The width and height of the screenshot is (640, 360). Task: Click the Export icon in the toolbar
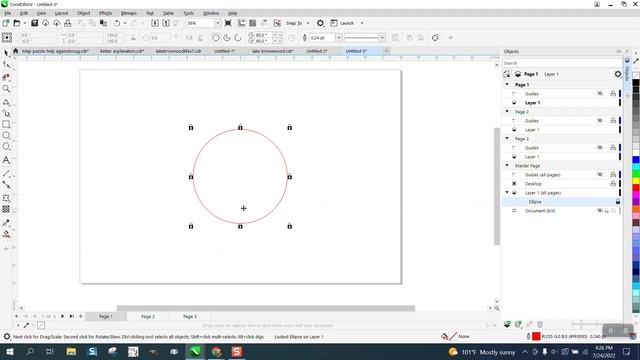(166, 23)
